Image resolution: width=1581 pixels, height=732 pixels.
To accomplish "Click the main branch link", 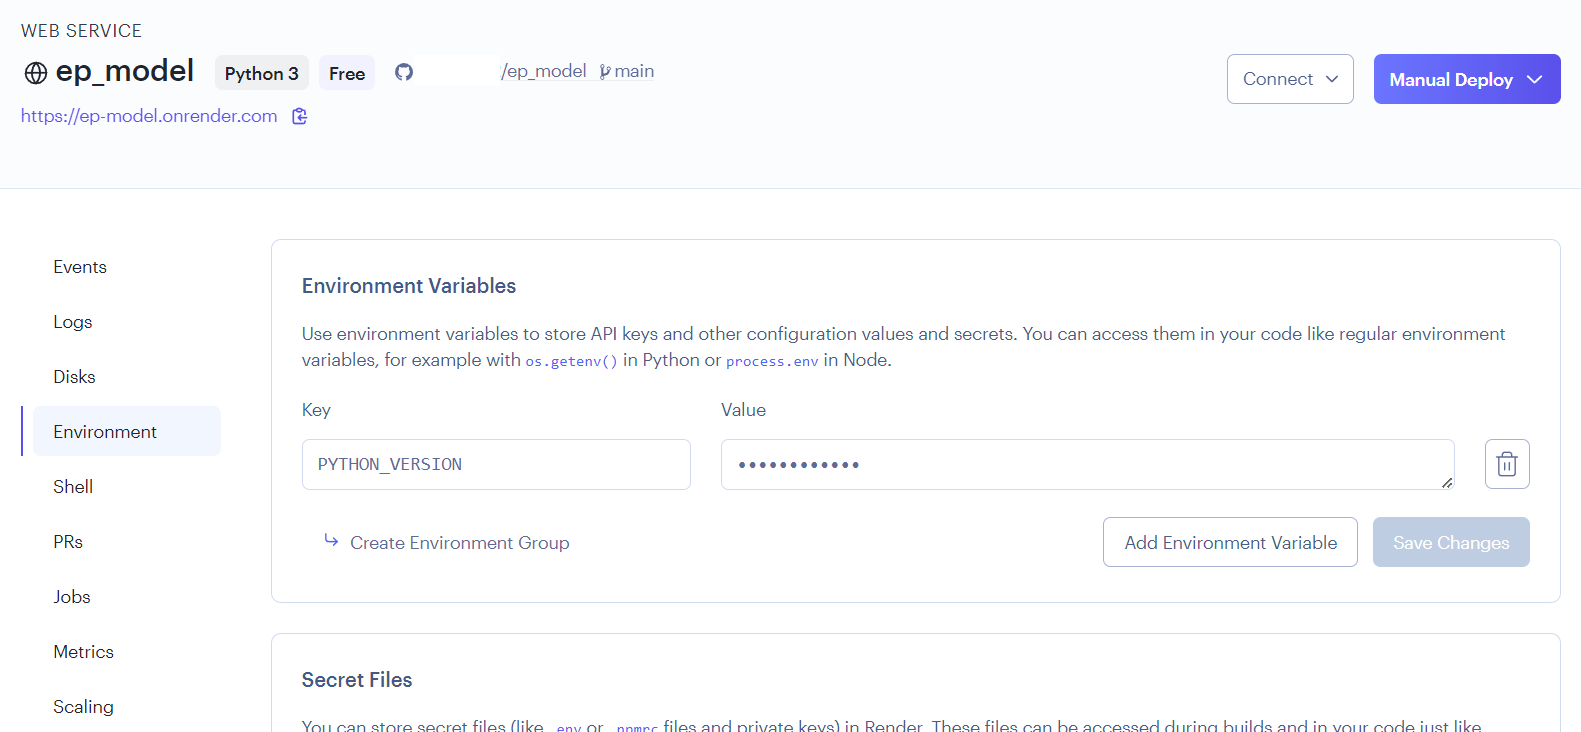I will (634, 71).
